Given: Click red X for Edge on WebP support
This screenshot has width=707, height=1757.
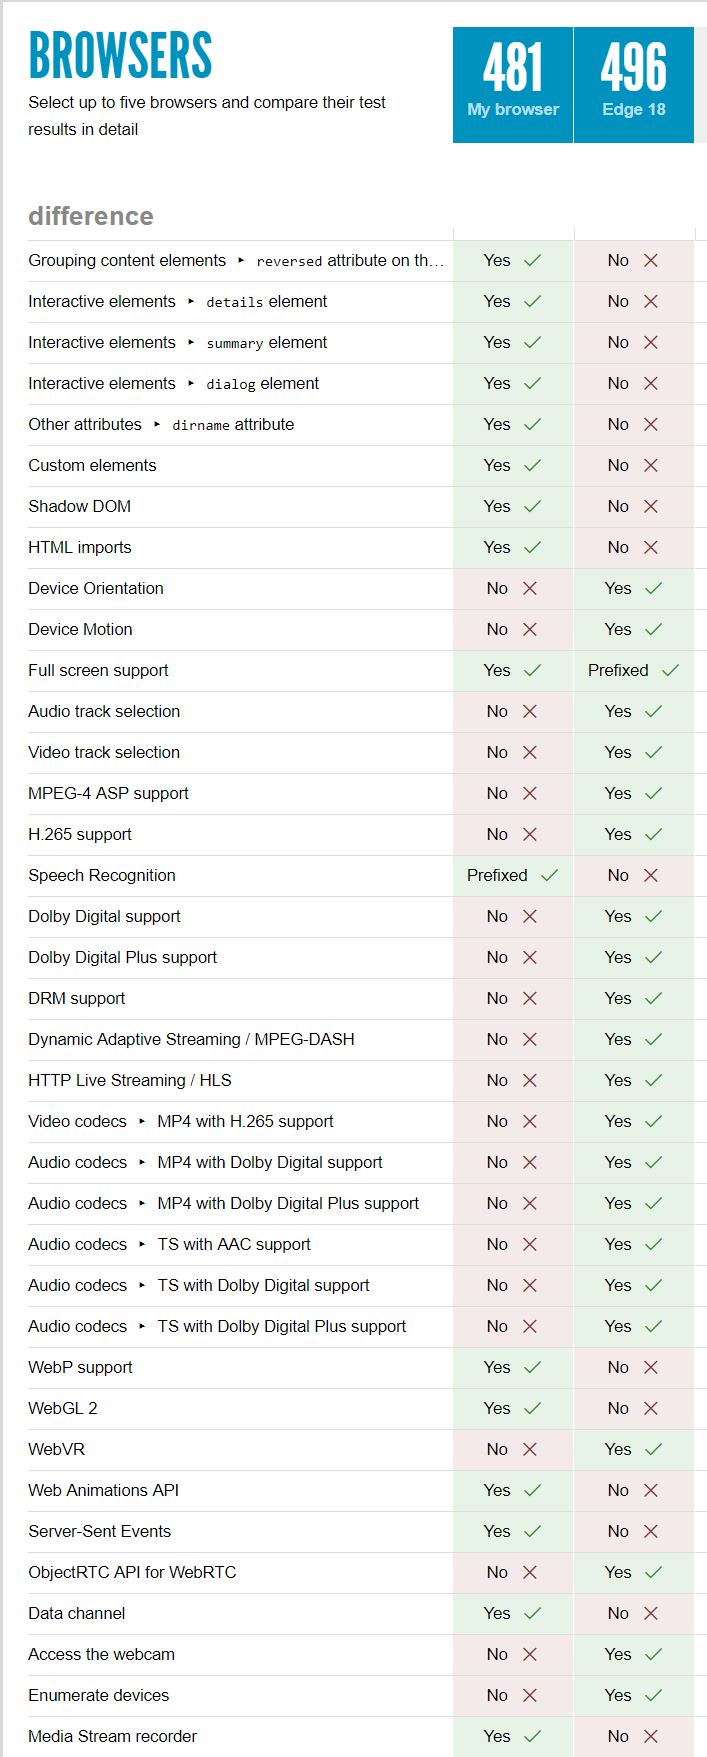Looking at the screenshot, I should [651, 1368].
